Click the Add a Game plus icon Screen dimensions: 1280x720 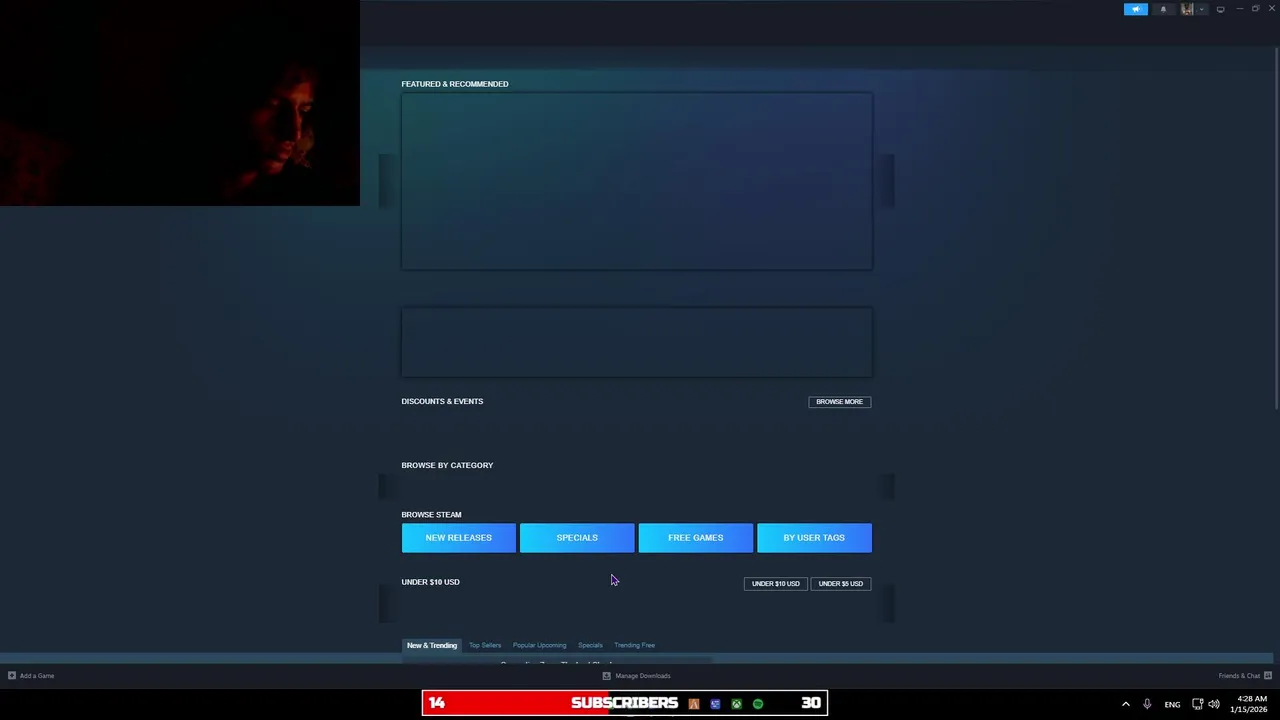coord(11,676)
